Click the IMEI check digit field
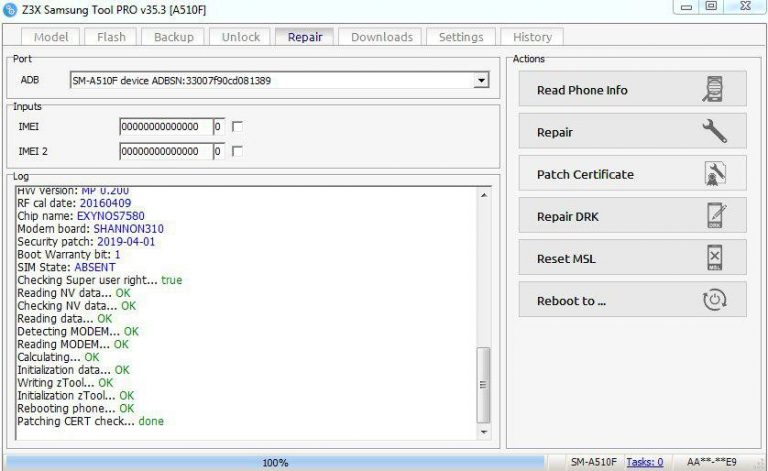 [219, 127]
